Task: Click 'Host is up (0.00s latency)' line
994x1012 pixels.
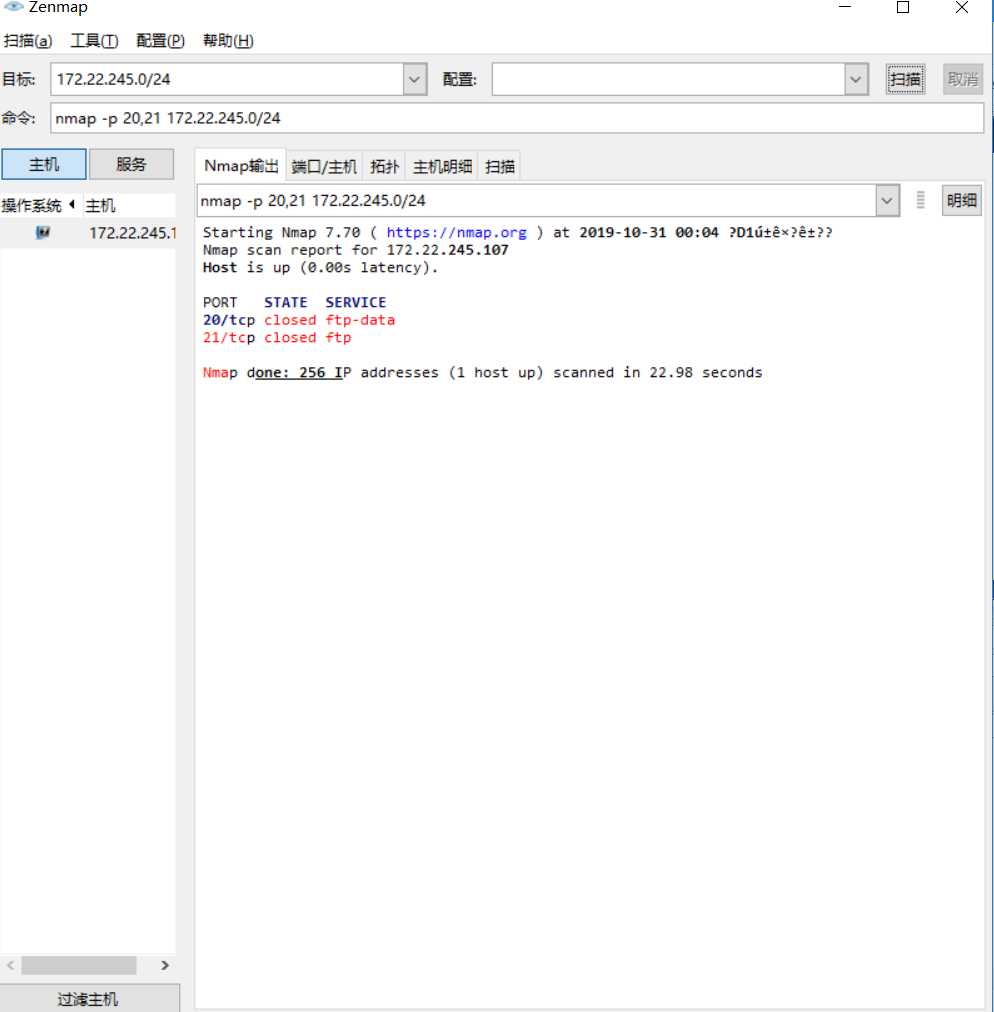Action: (320, 267)
